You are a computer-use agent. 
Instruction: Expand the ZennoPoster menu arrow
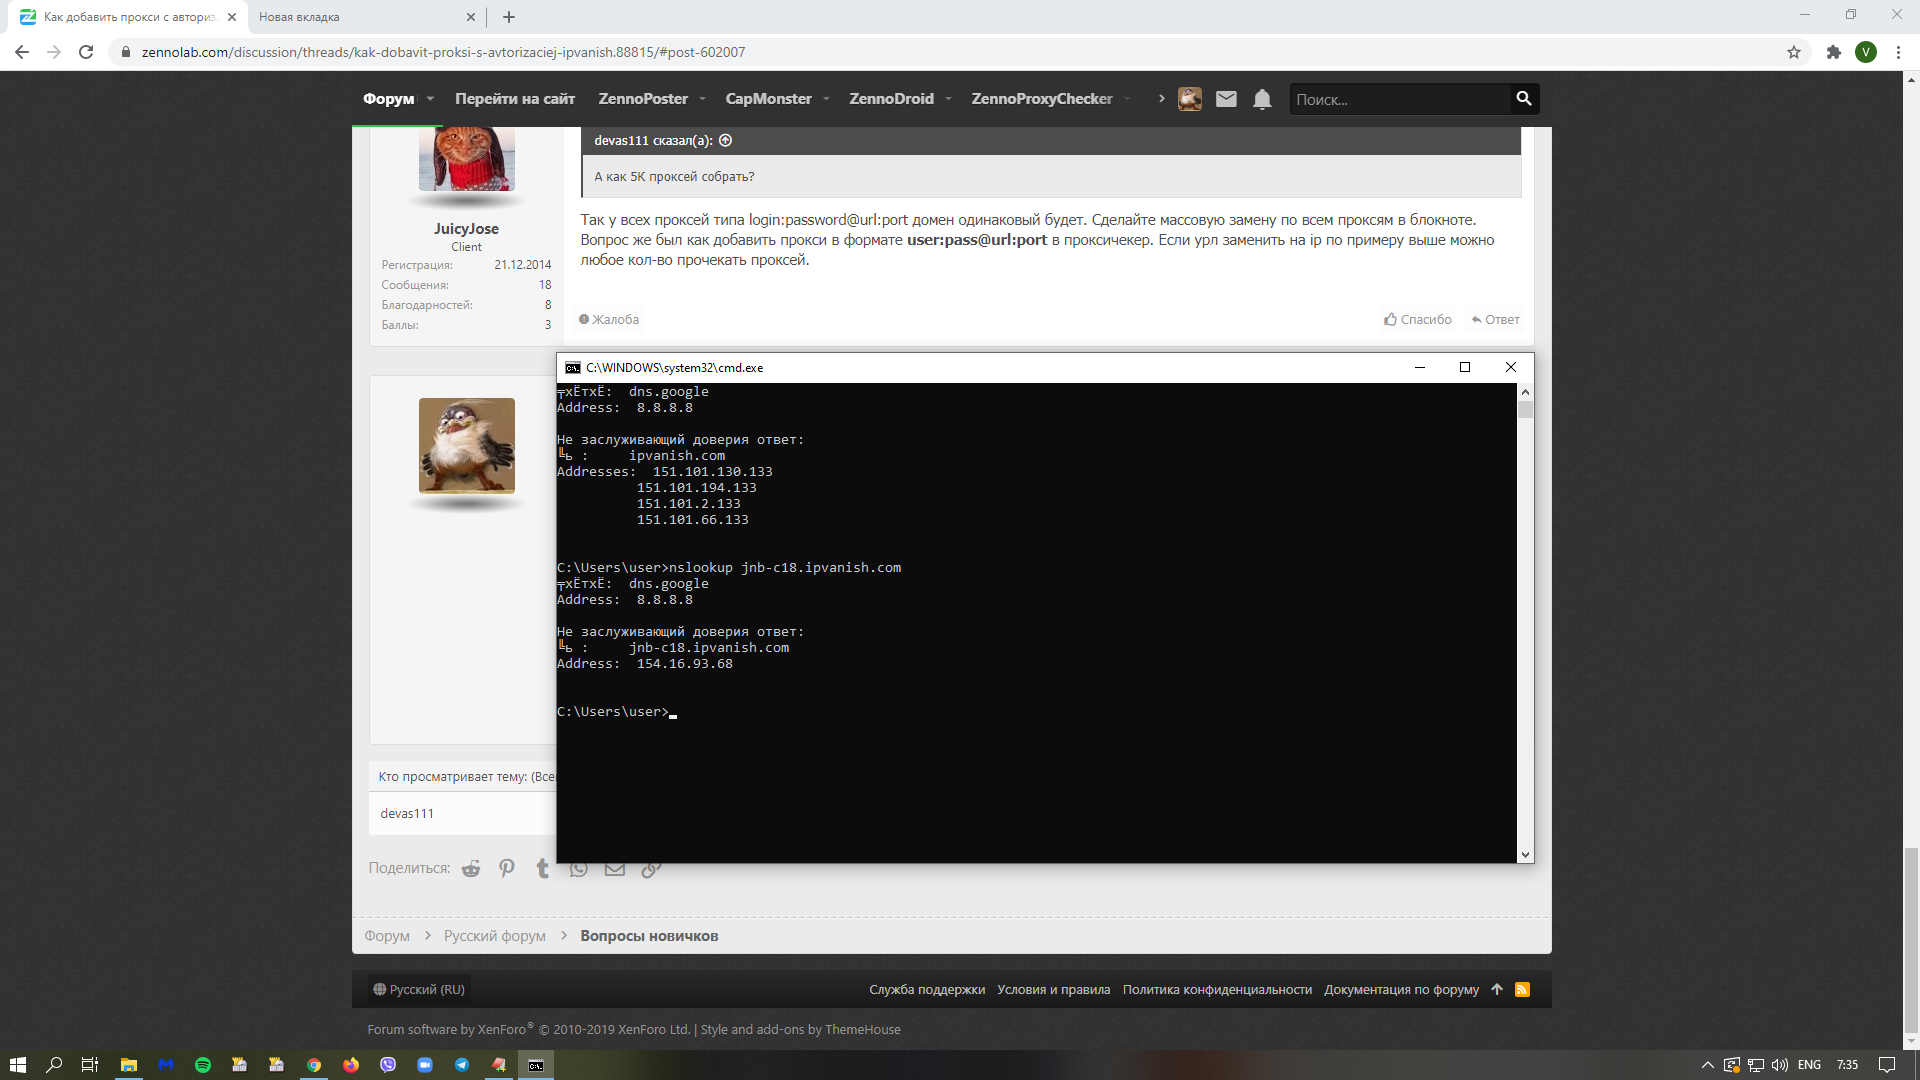pyautogui.click(x=702, y=99)
